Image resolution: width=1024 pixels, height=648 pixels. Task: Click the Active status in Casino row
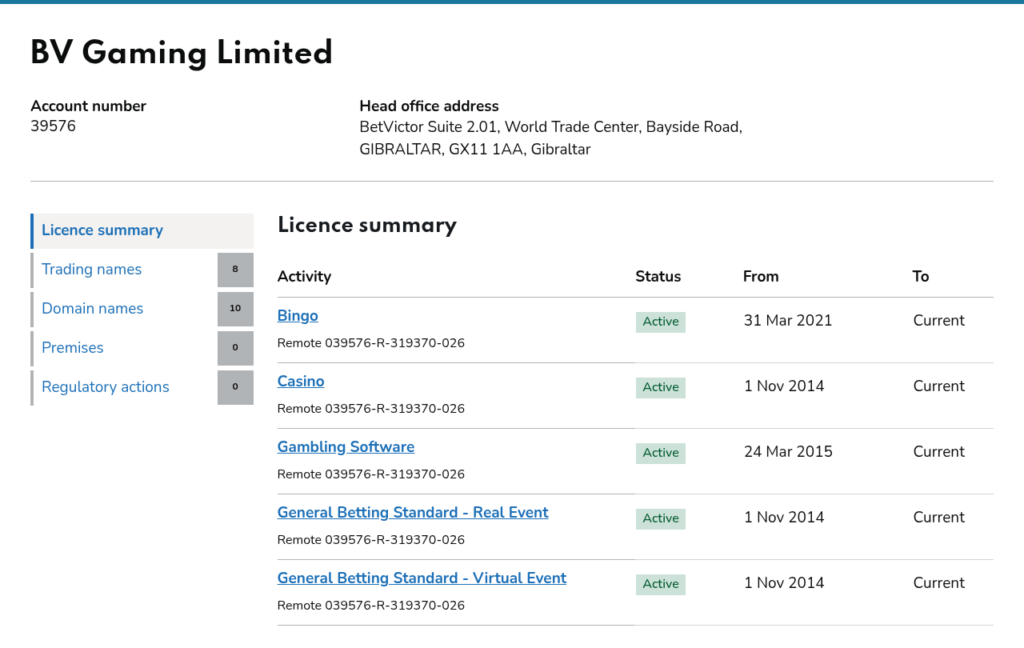coord(660,387)
